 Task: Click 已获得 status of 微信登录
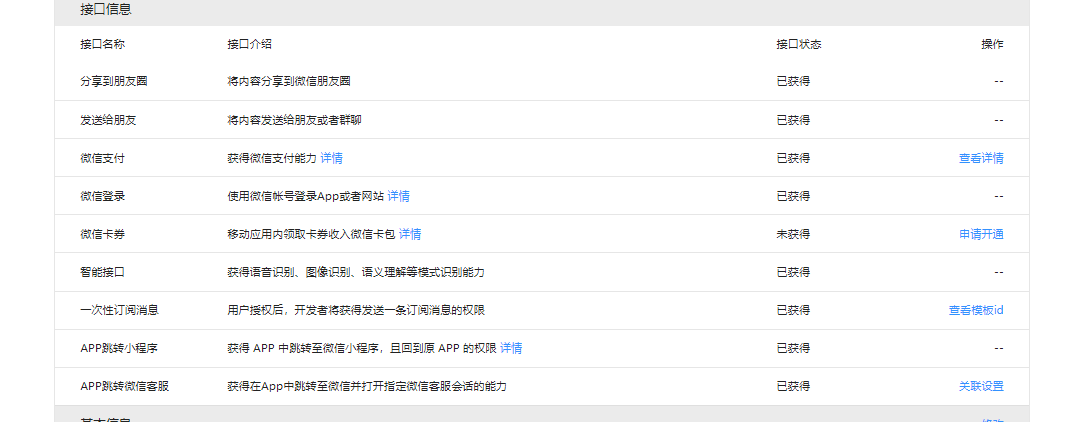coord(793,196)
